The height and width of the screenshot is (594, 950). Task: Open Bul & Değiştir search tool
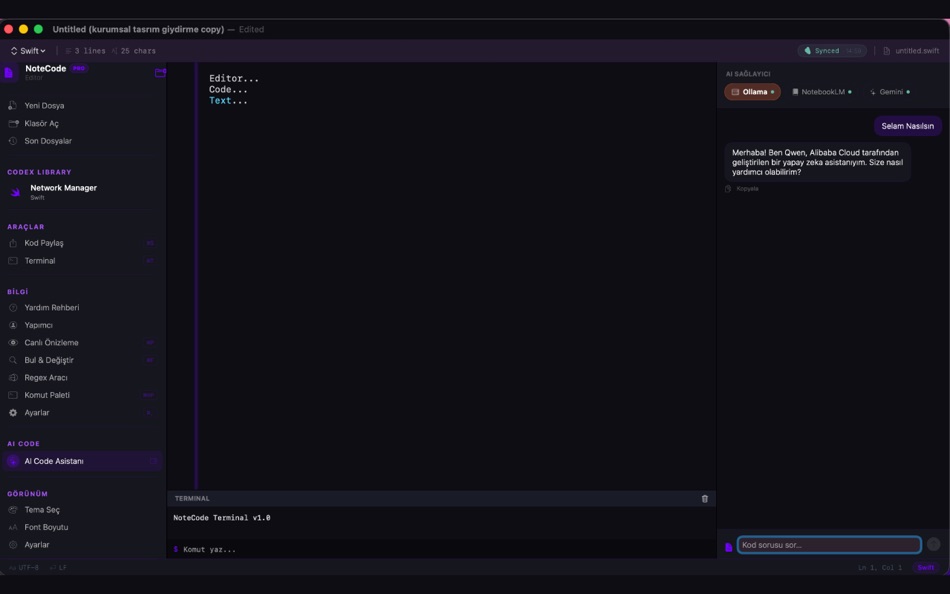[x=81, y=360]
